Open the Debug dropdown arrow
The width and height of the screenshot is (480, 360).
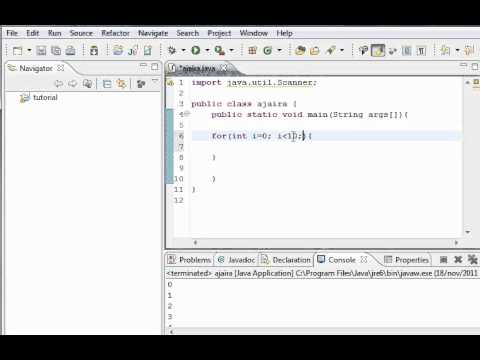tap(183, 51)
